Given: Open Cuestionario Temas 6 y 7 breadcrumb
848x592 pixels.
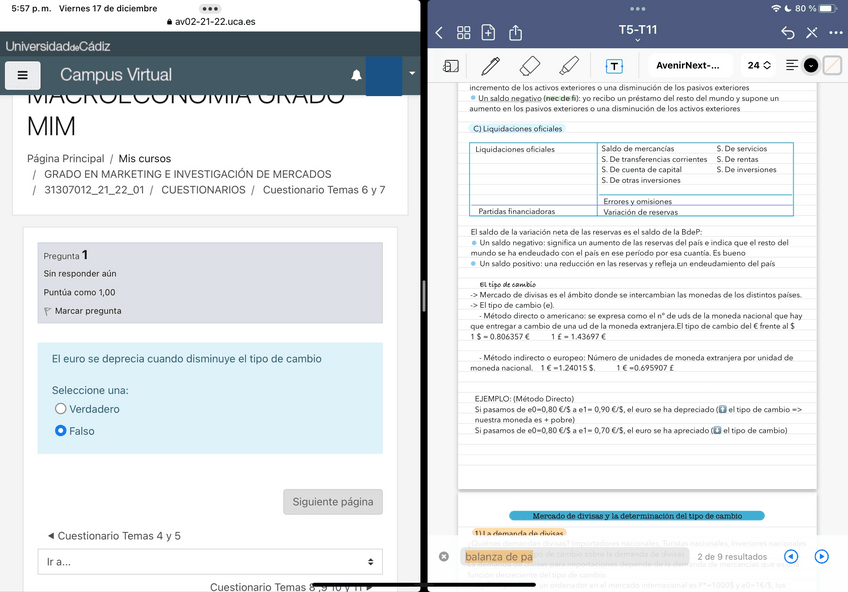Looking at the screenshot, I should click(x=324, y=190).
